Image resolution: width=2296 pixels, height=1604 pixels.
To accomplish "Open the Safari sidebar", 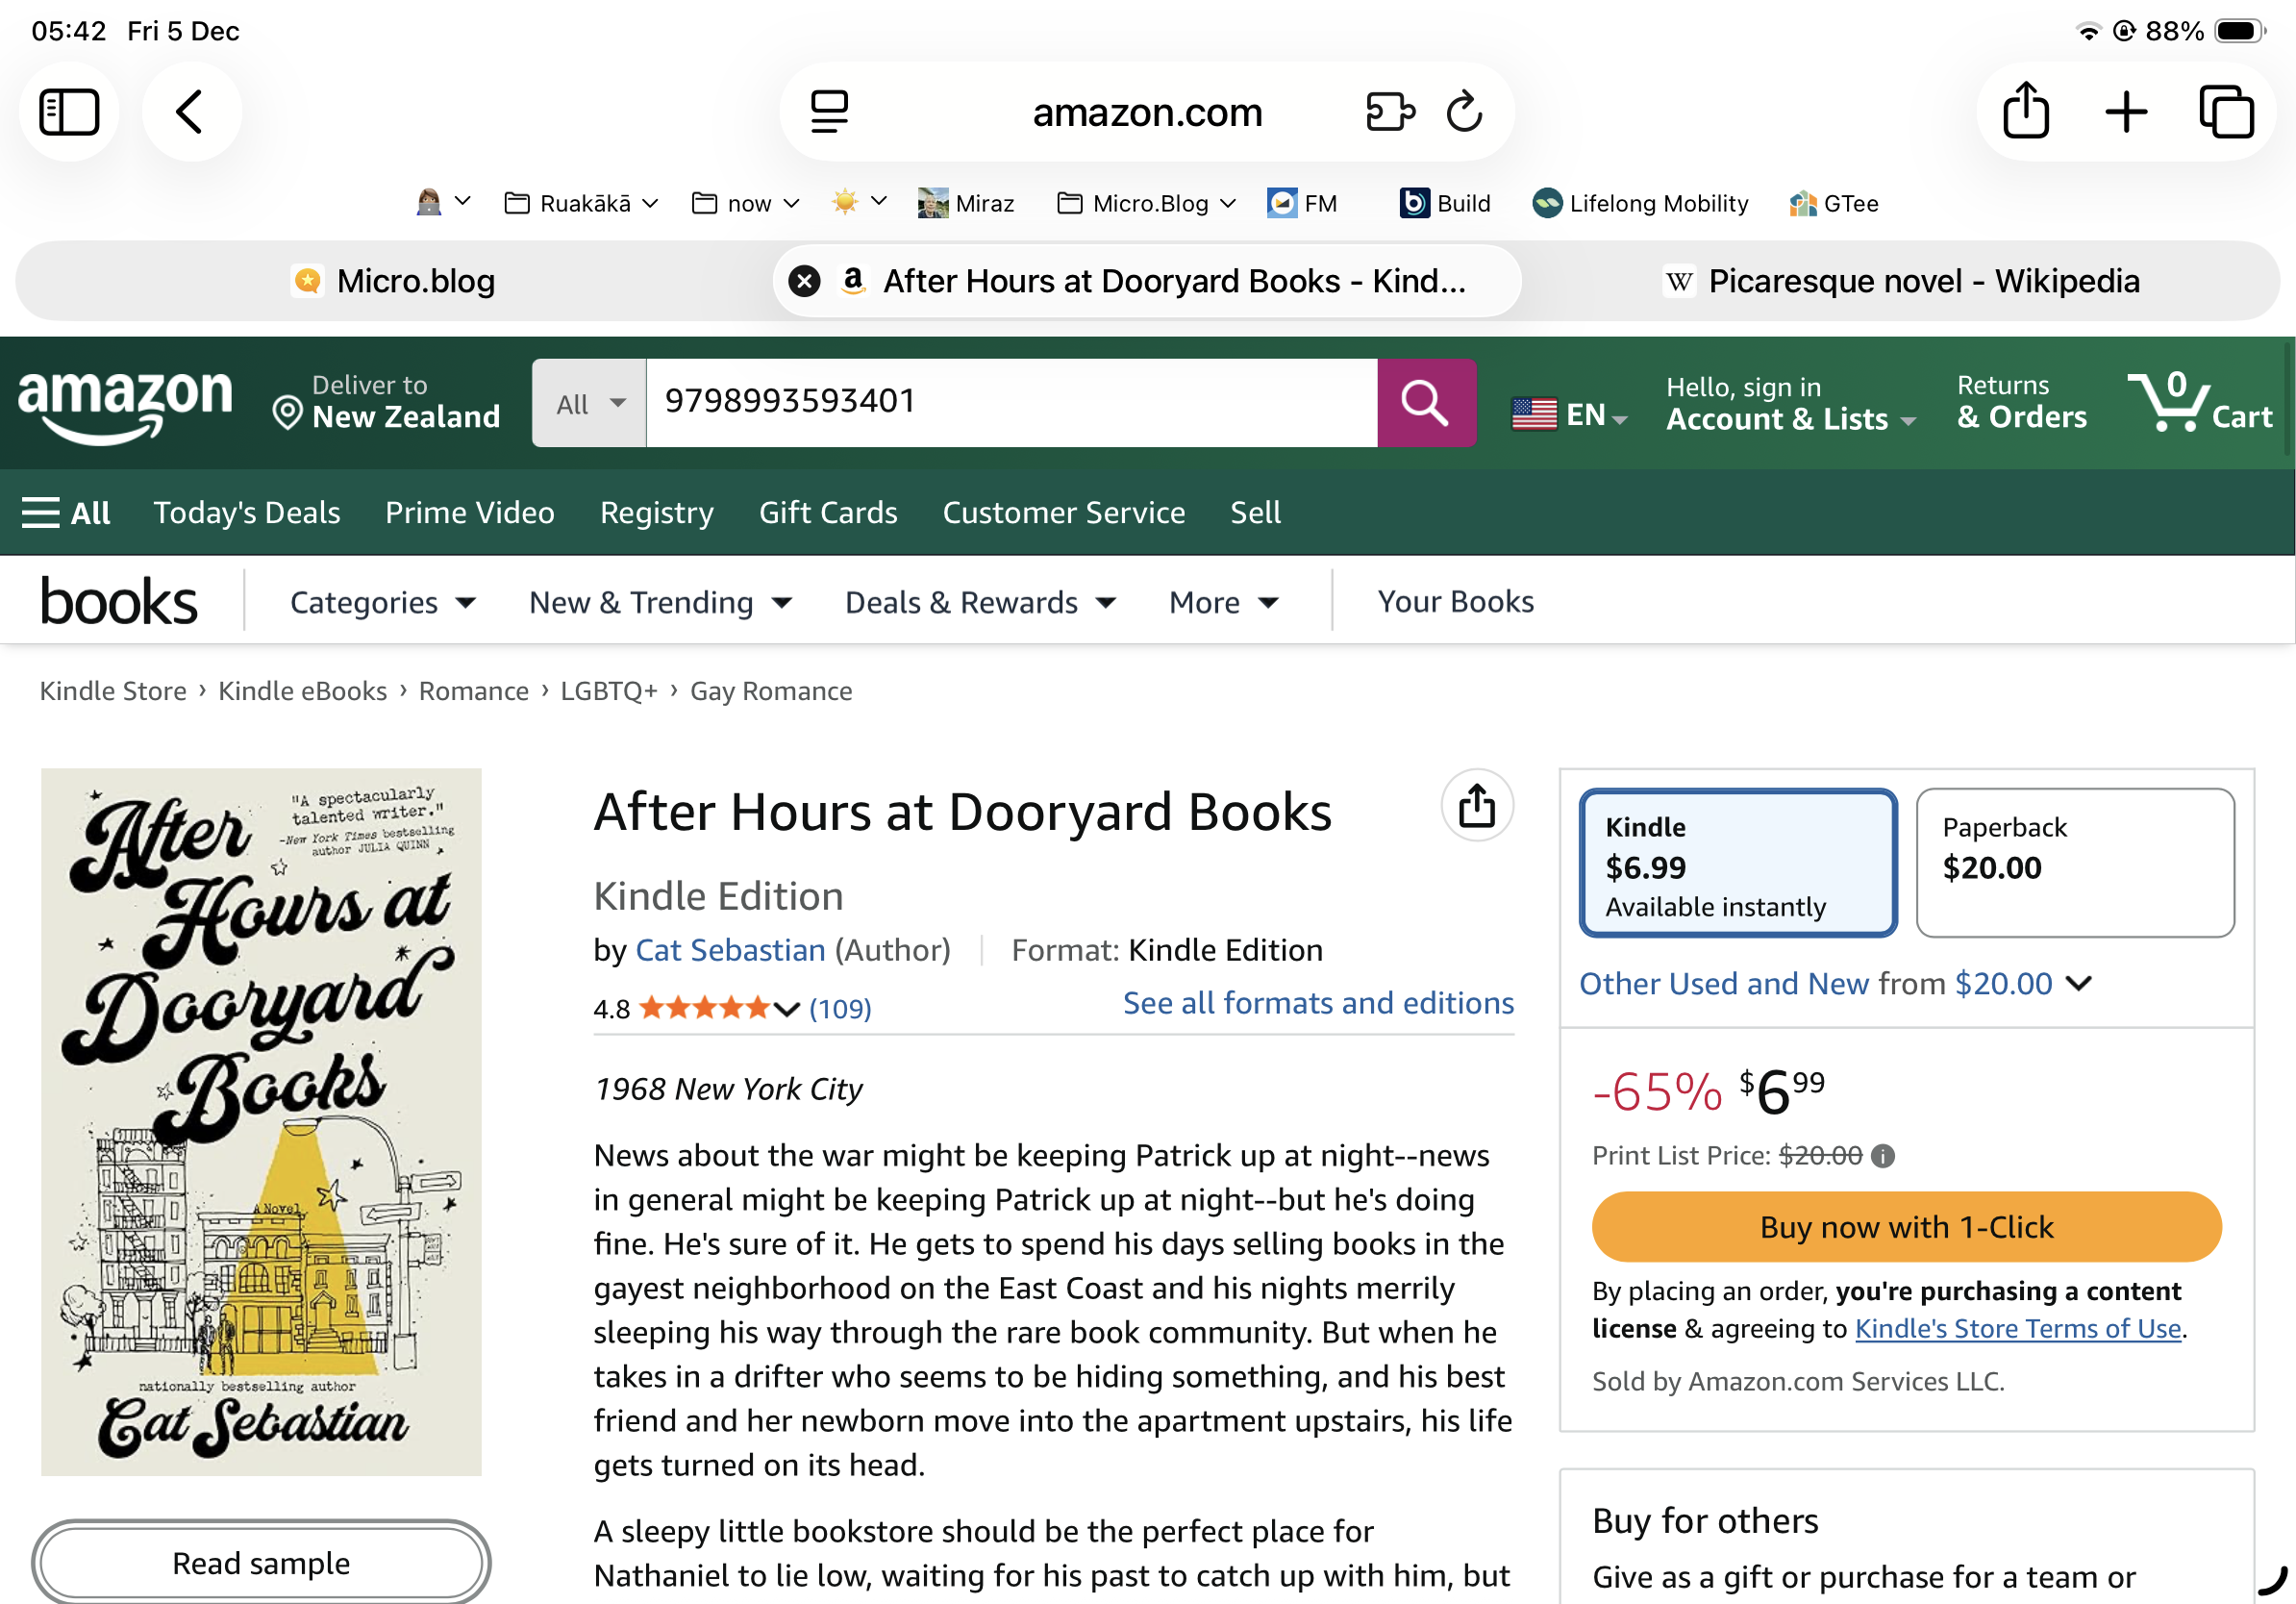I will (68, 111).
